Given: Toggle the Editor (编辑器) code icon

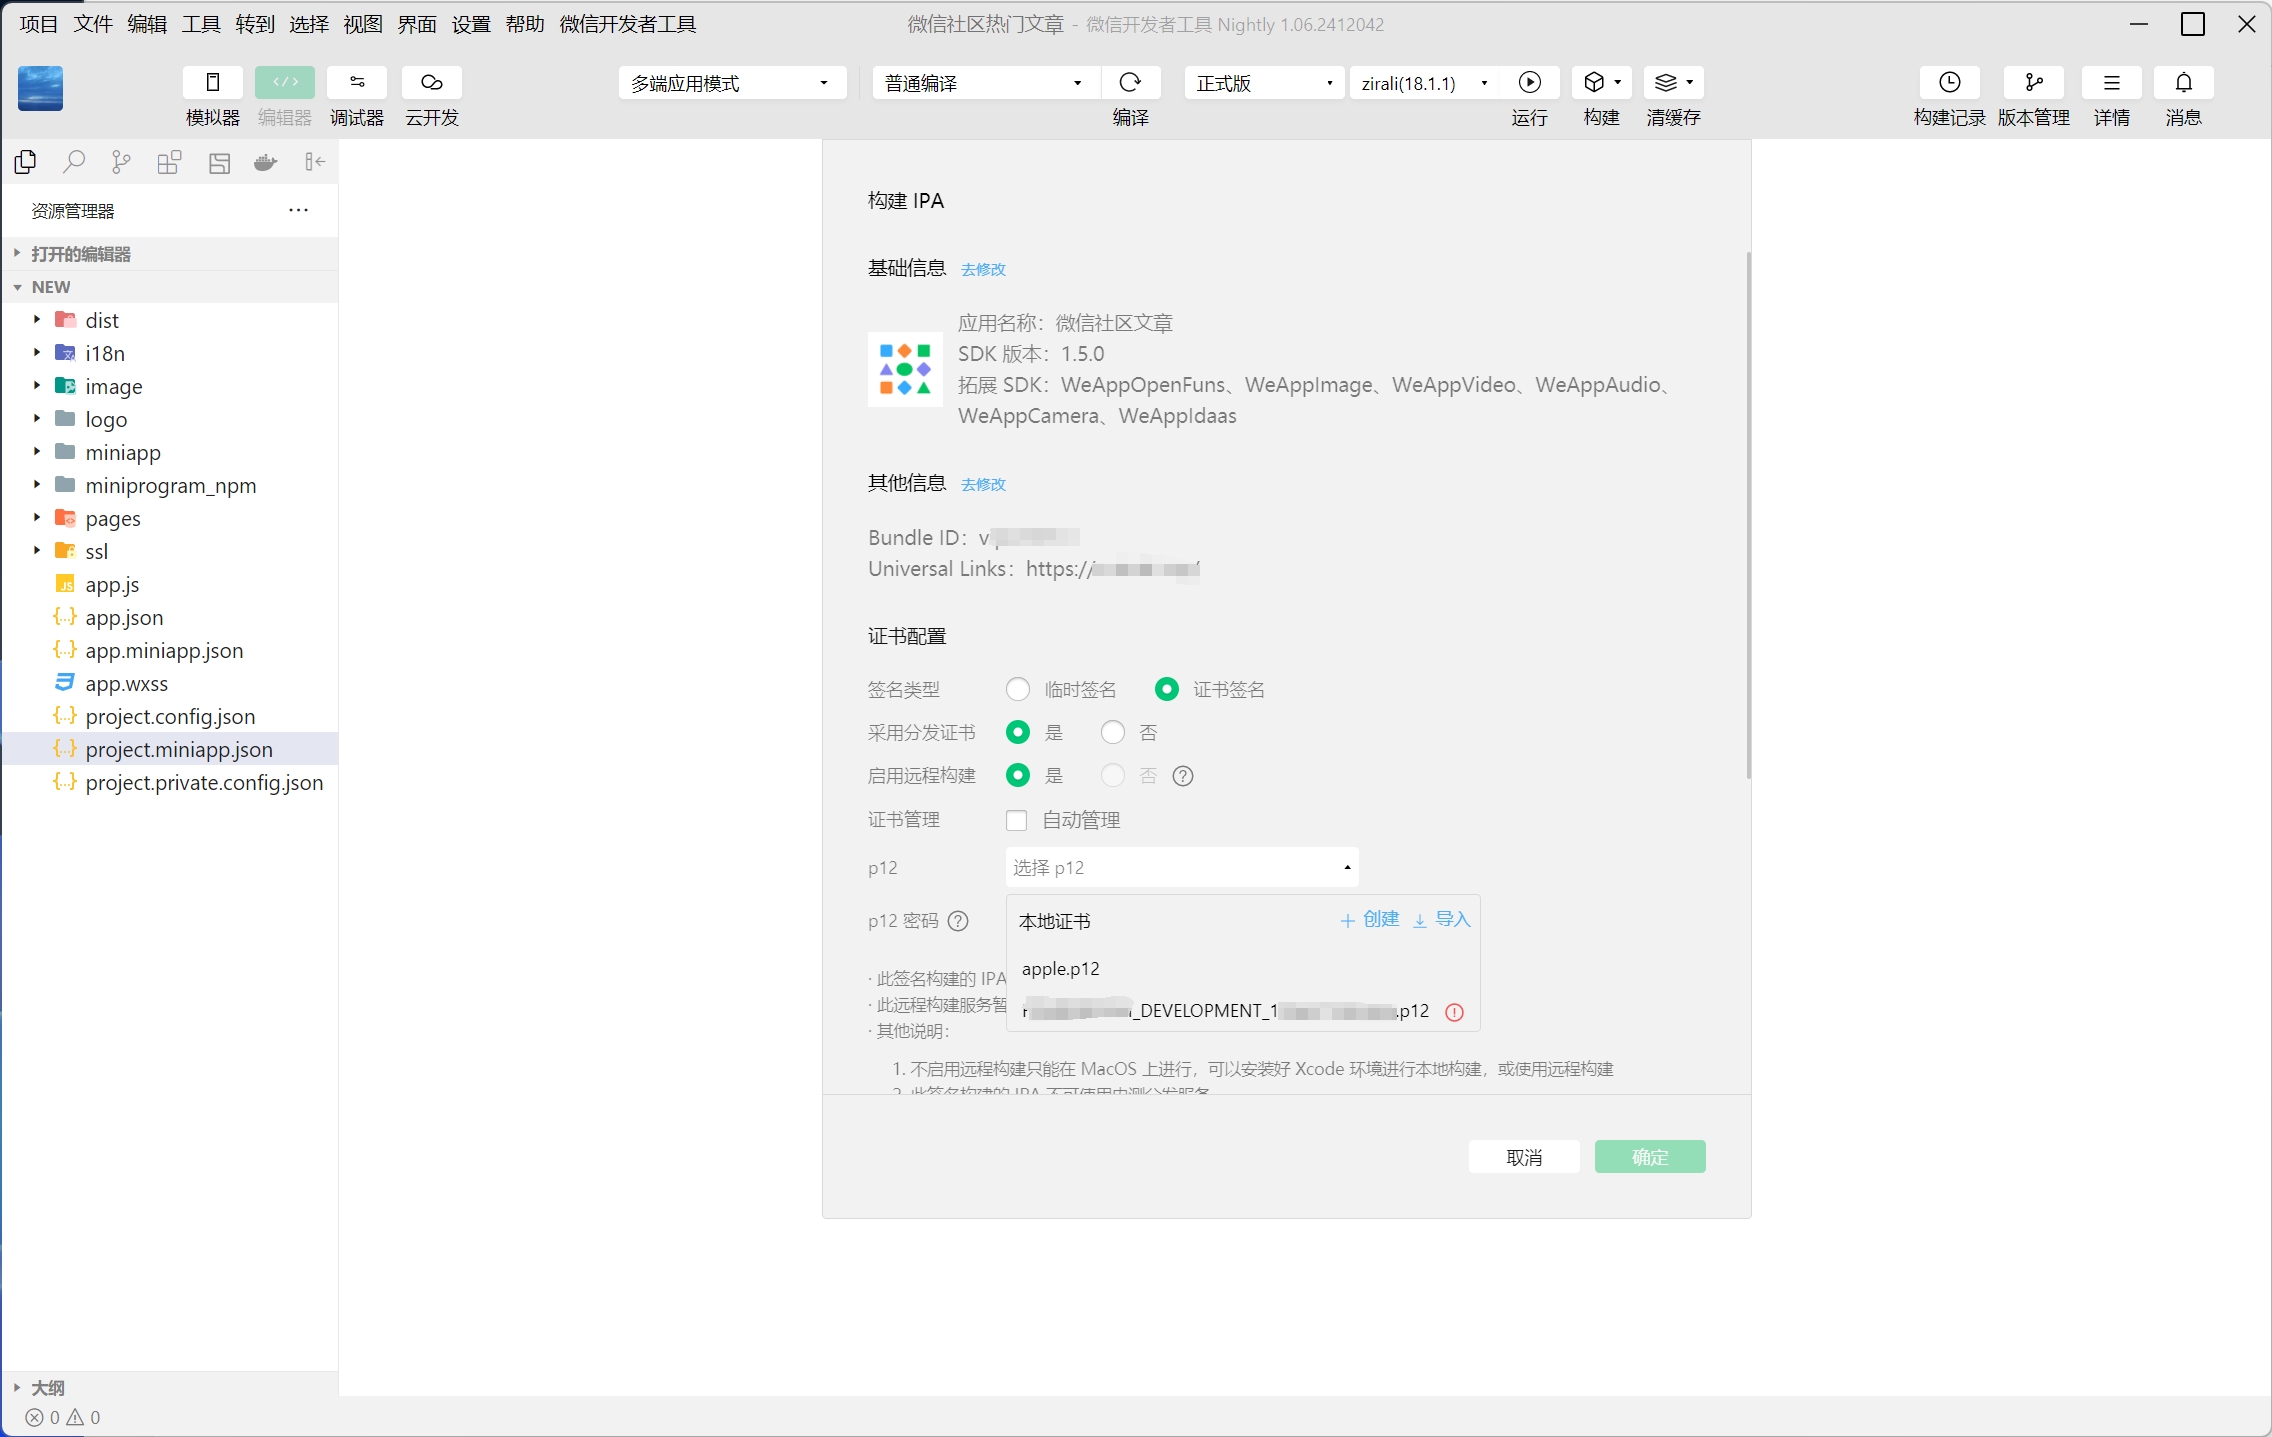Looking at the screenshot, I should click(285, 82).
